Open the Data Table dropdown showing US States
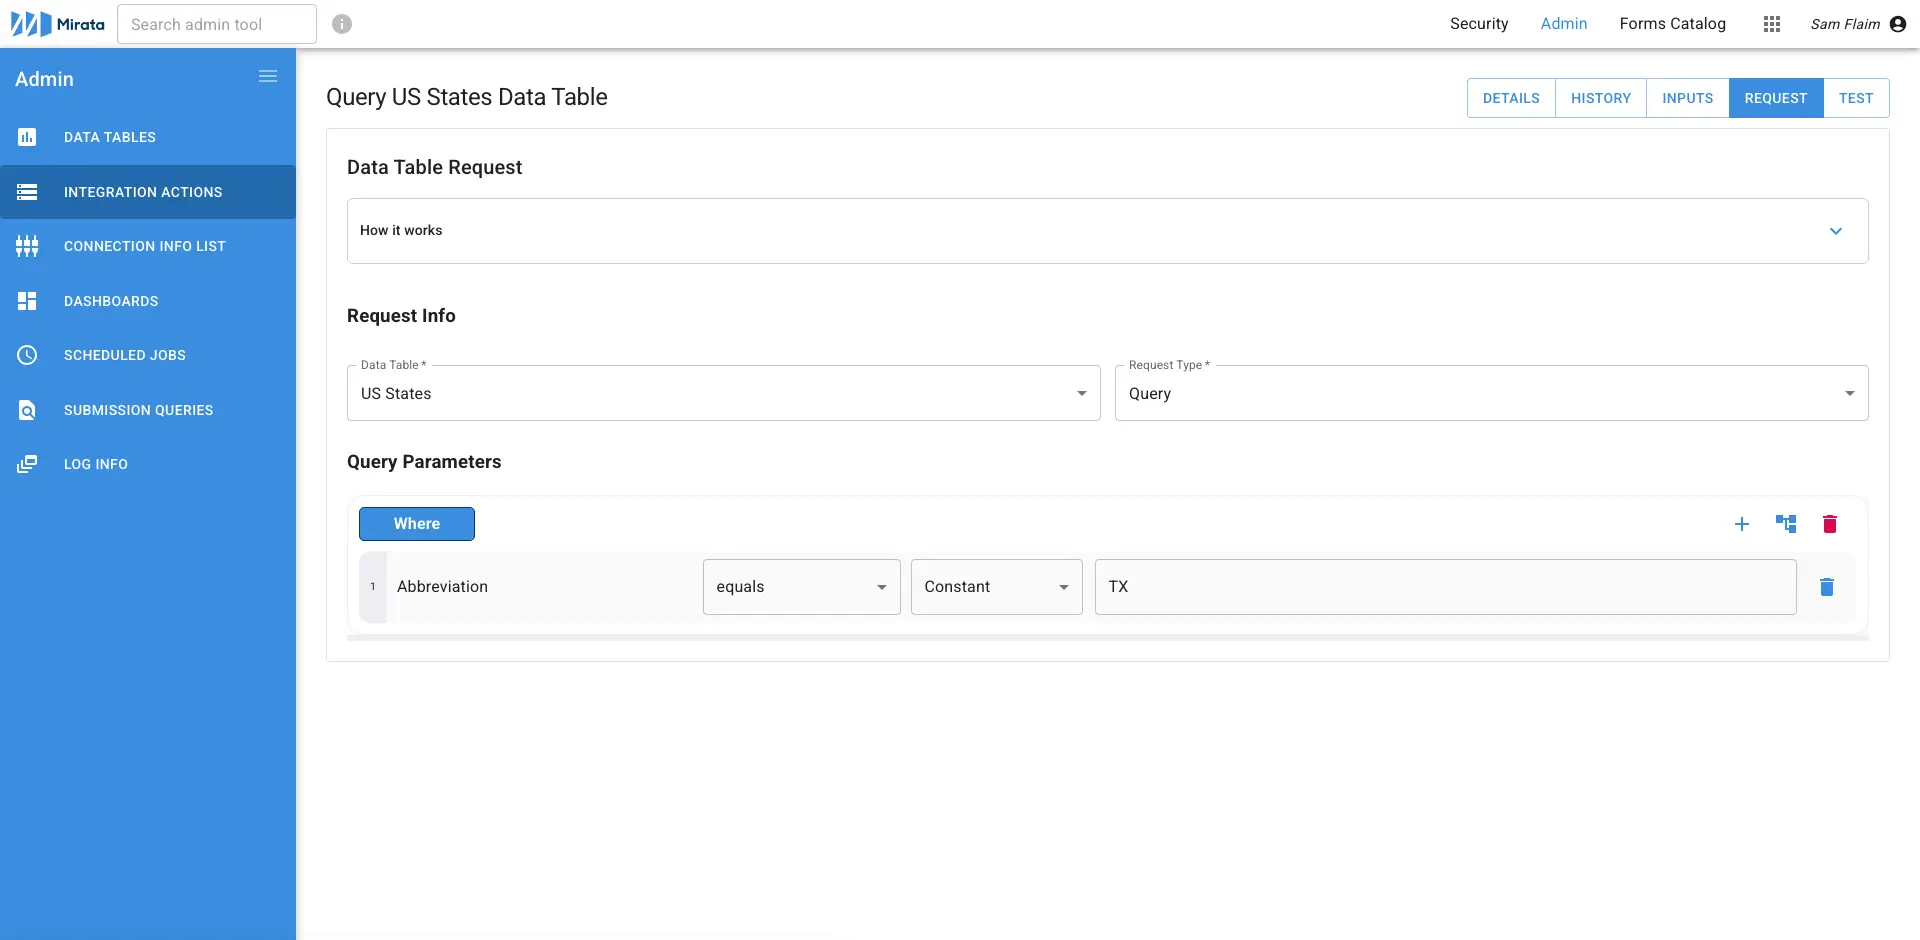The height and width of the screenshot is (940, 1920). click(1080, 393)
